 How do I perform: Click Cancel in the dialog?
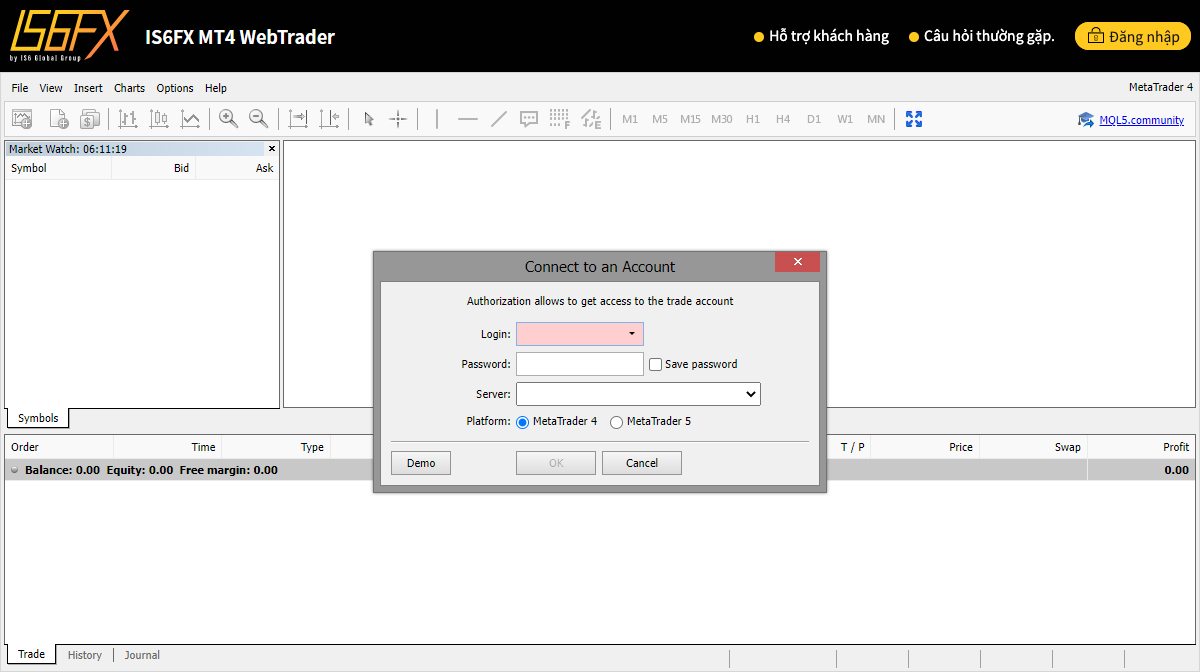[642, 463]
